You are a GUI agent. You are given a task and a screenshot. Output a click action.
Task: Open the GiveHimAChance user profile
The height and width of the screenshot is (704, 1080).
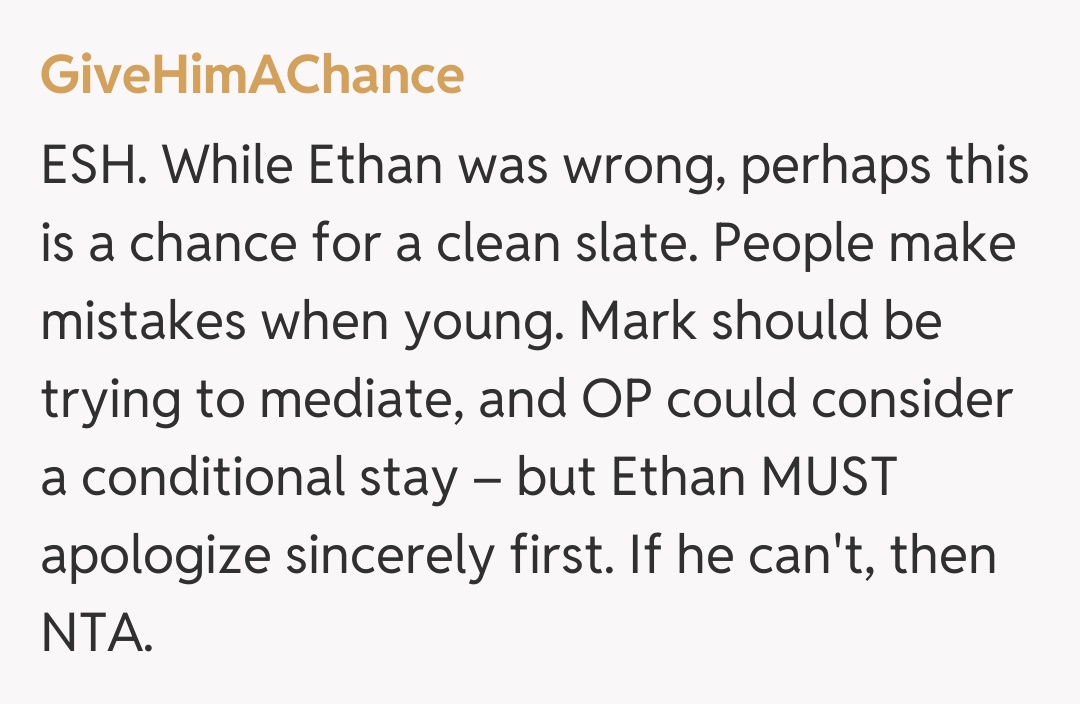coord(252,75)
